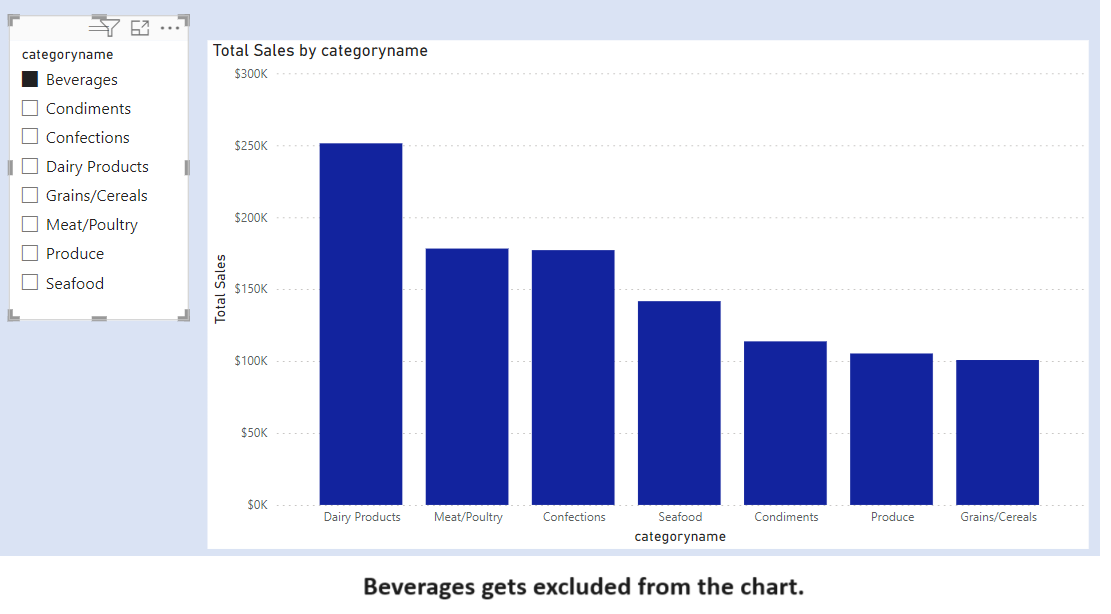This screenshot has width=1111, height=614.
Task: Uncheck the Beverages checkbox
Action: [30, 79]
